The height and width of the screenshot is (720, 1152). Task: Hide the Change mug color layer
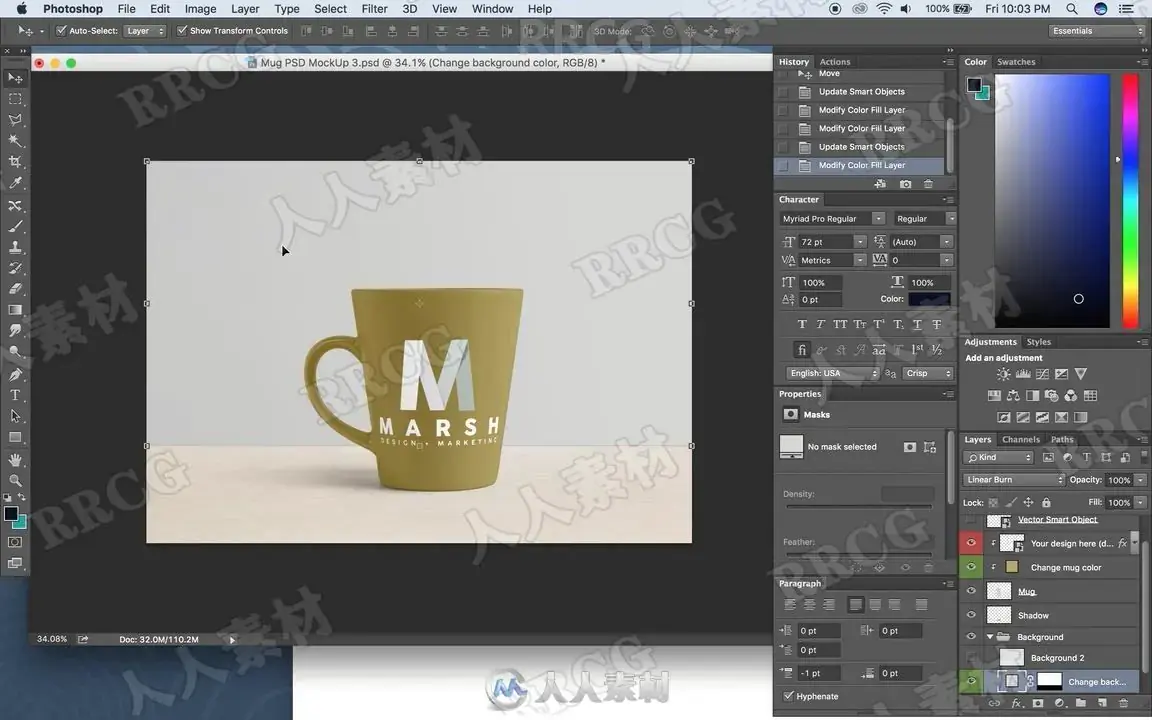[971, 567]
